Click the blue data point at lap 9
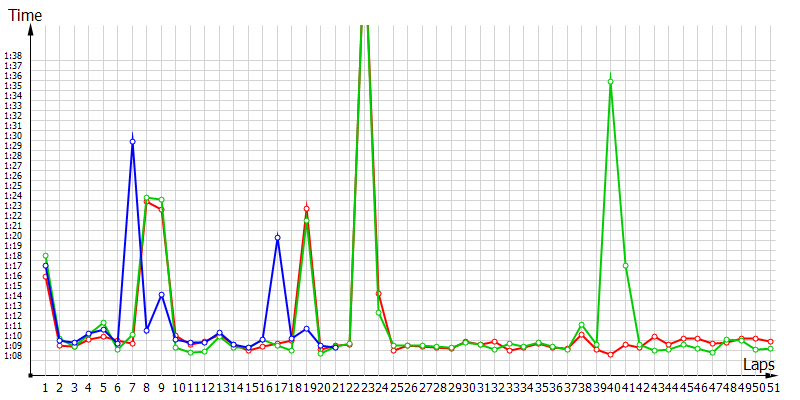 point(161,295)
